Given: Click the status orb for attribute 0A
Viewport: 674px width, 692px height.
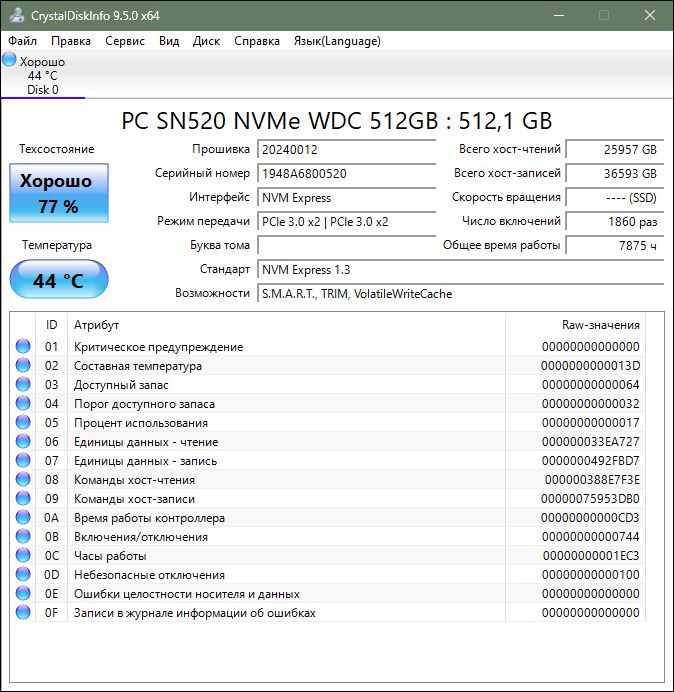Looking at the screenshot, I should click(23, 517).
